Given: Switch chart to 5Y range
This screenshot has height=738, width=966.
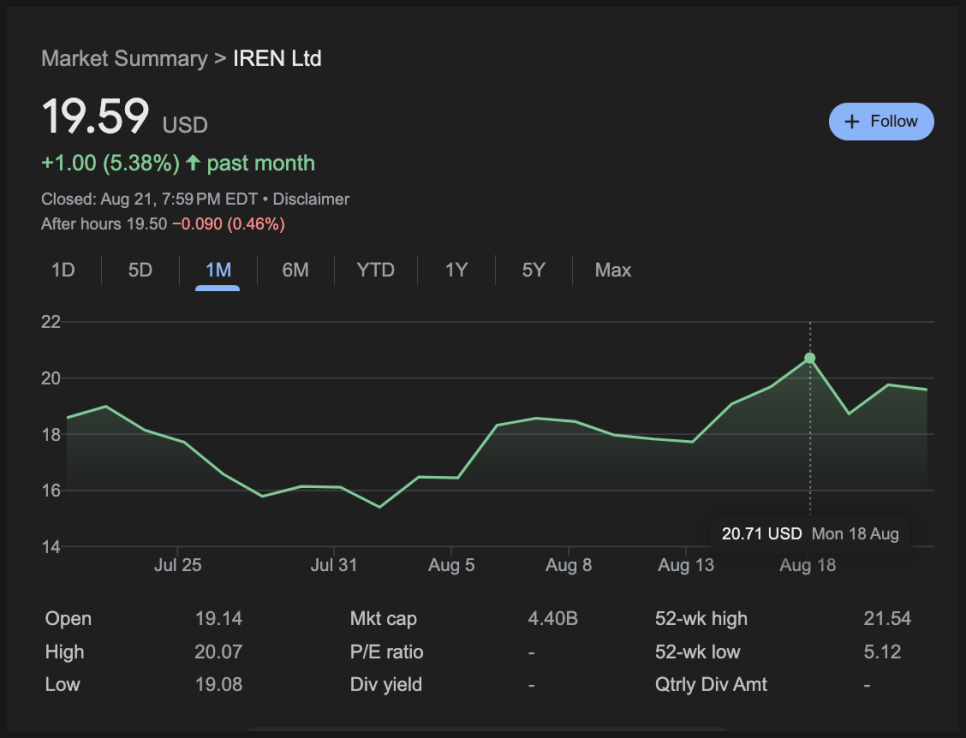Looking at the screenshot, I should click(x=534, y=270).
